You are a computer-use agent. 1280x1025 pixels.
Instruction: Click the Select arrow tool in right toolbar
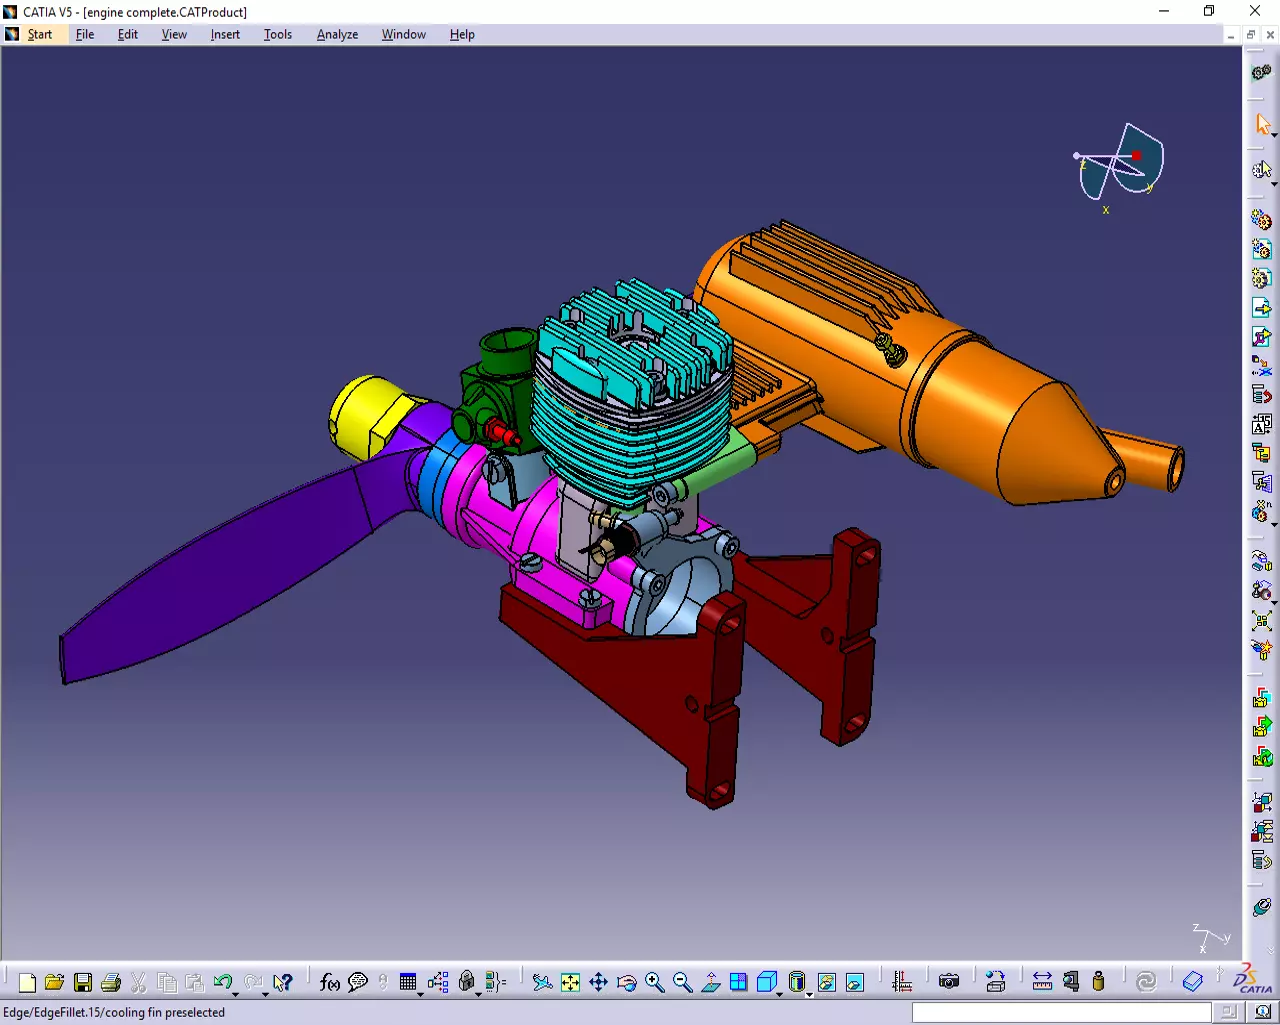tap(1262, 124)
